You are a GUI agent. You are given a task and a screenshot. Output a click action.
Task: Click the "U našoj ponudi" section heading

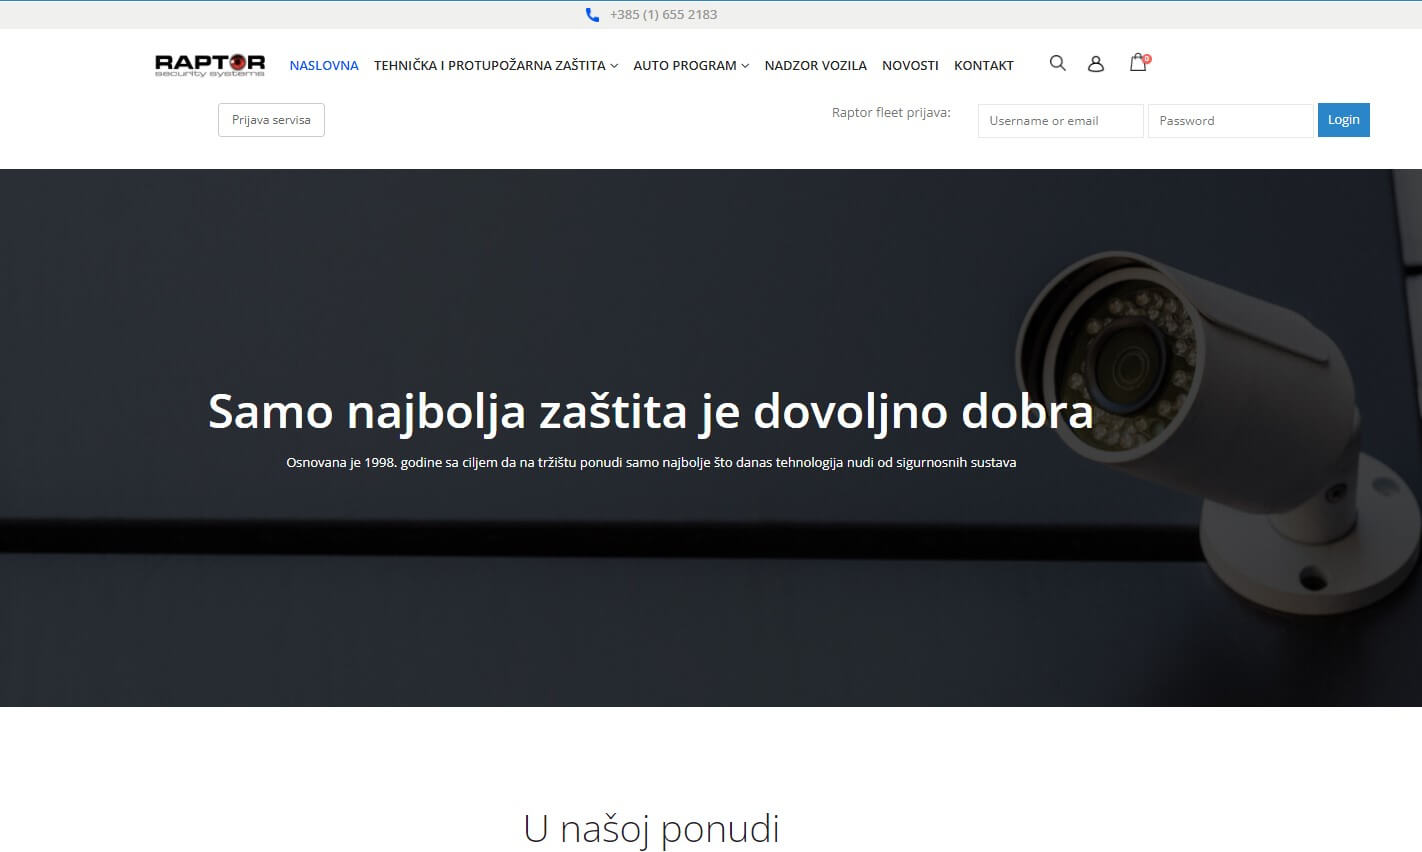click(x=651, y=828)
